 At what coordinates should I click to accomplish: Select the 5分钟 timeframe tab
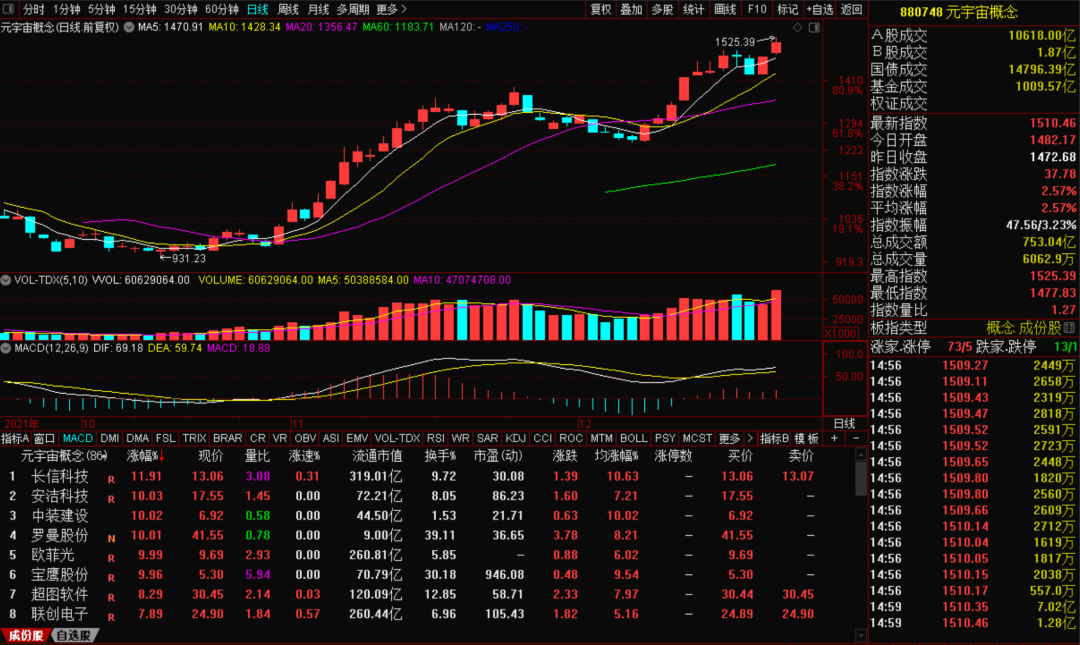(101, 9)
